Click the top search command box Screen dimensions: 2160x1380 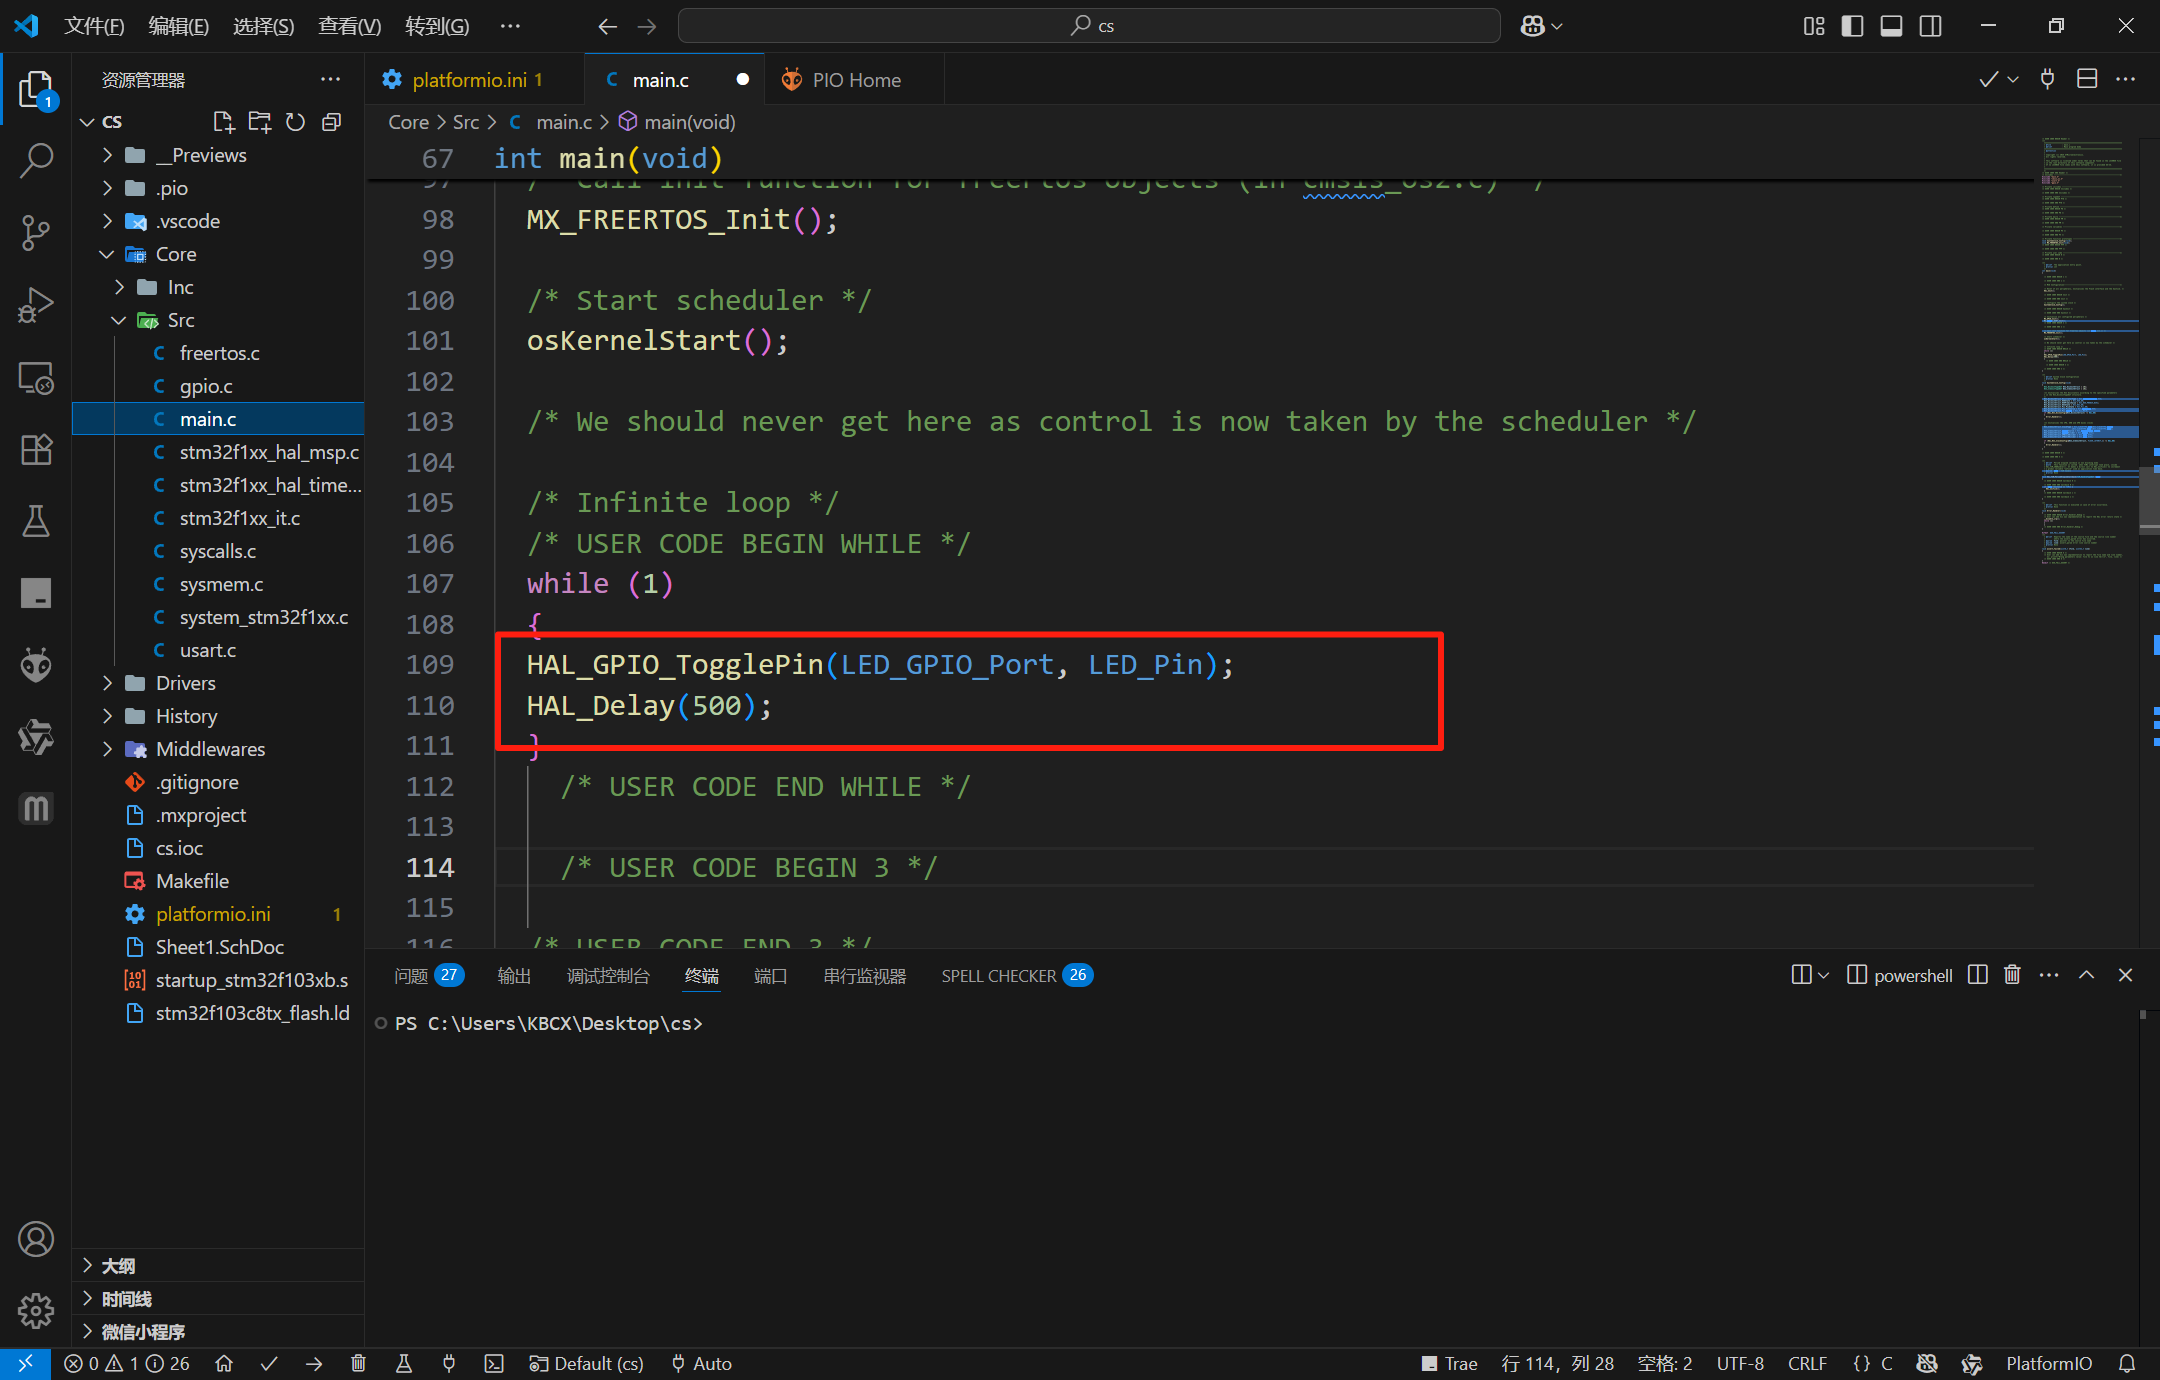coord(1089,26)
